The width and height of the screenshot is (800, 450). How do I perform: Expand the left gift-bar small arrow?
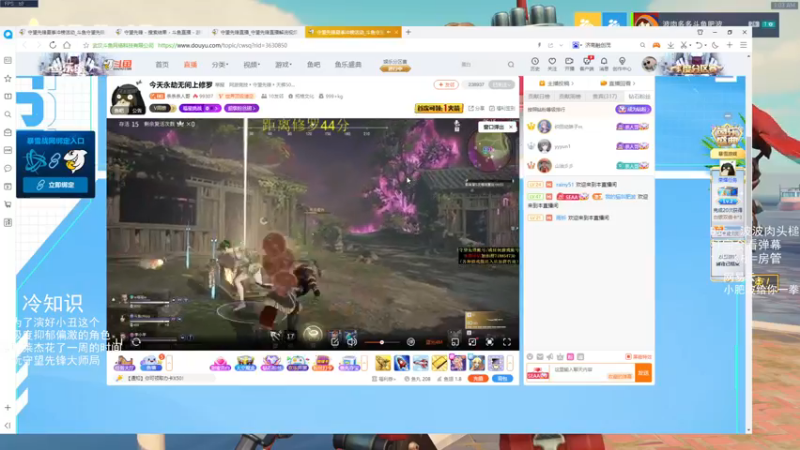[x=169, y=363]
